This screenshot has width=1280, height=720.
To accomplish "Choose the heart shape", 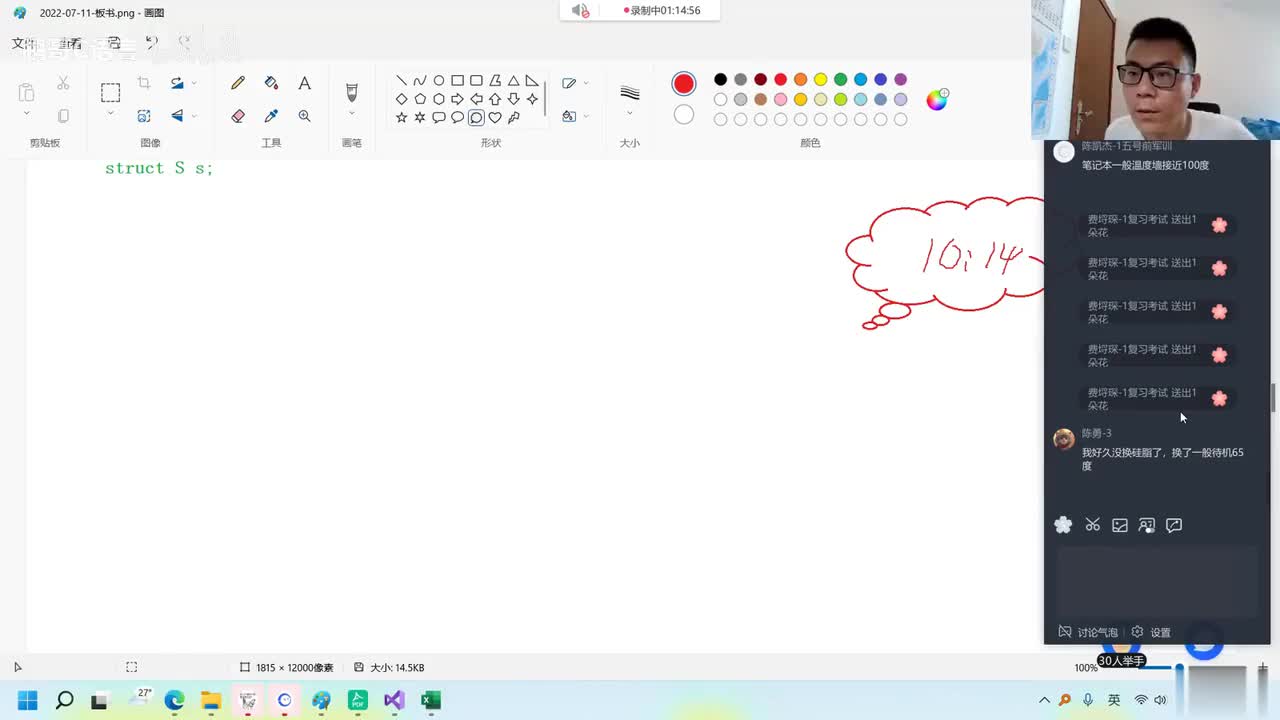I will click(495, 117).
